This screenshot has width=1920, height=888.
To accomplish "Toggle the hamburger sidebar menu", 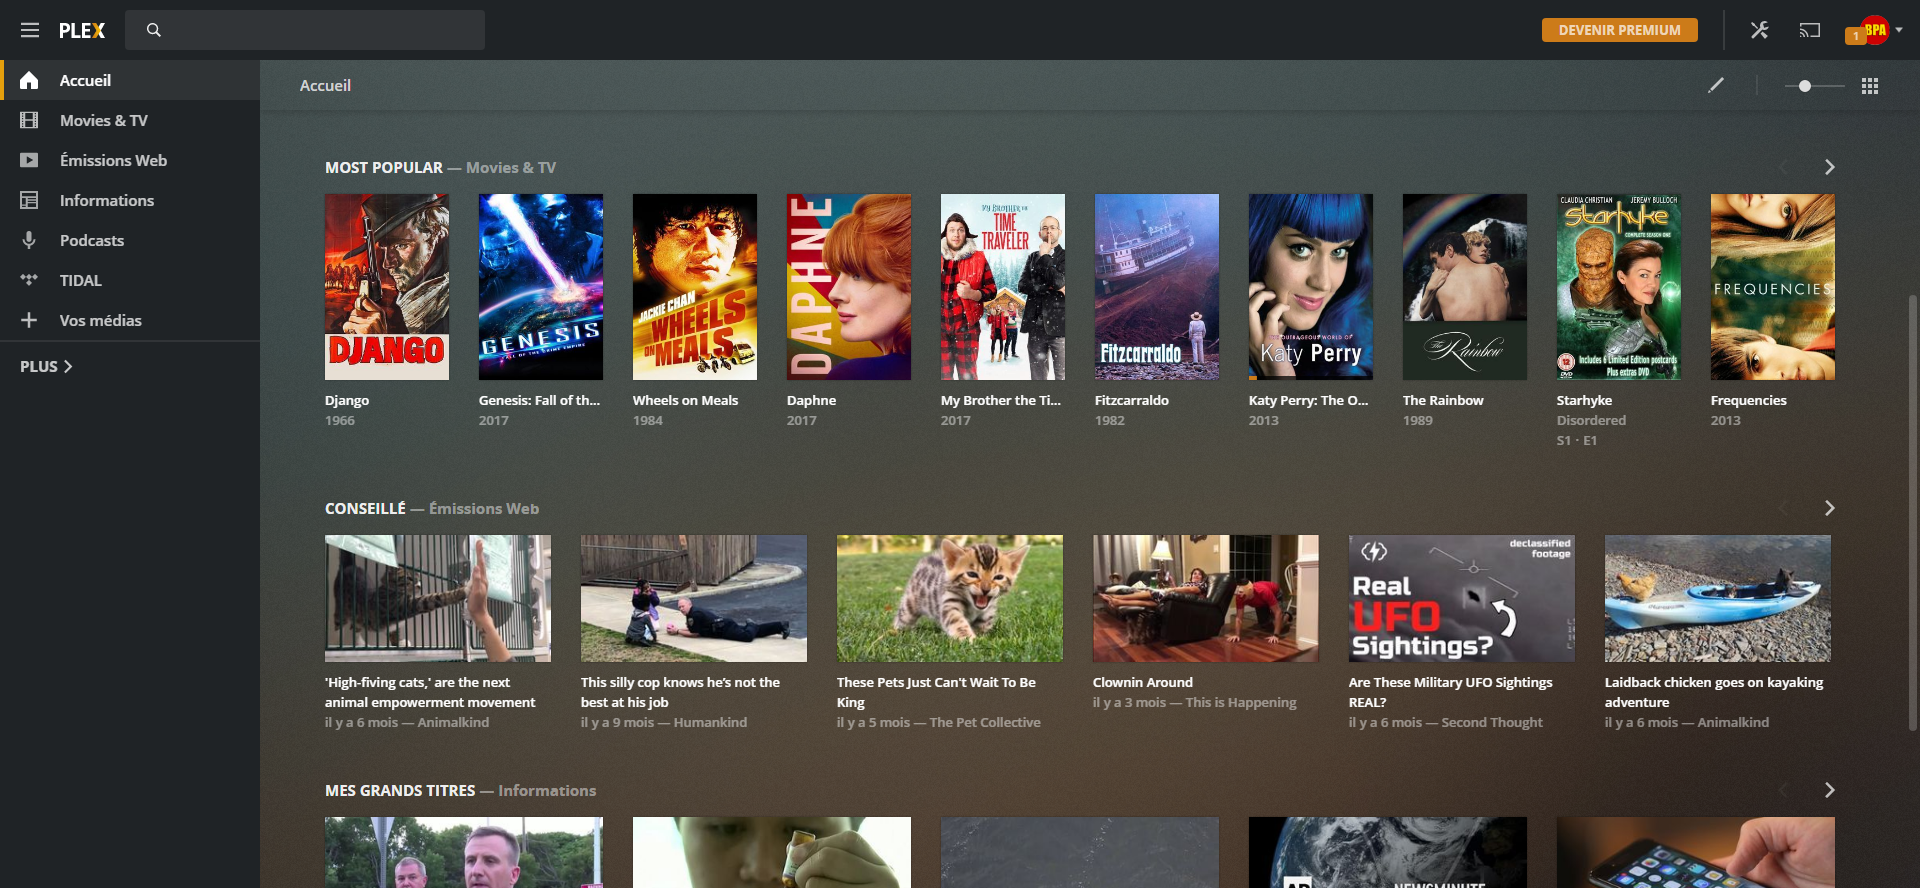I will (x=30, y=30).
